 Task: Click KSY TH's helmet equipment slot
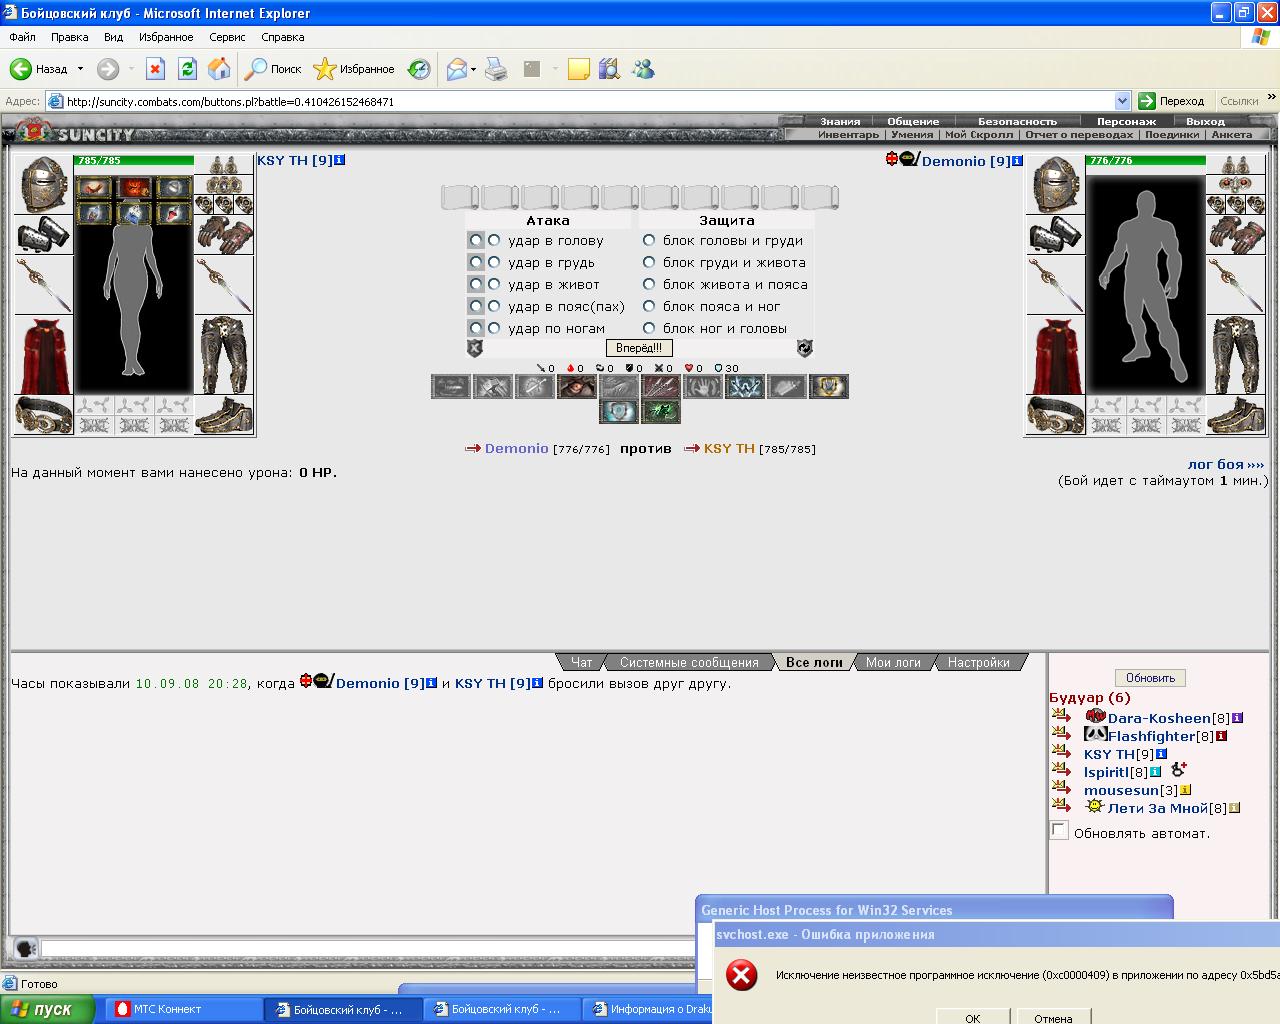[43, 185]
